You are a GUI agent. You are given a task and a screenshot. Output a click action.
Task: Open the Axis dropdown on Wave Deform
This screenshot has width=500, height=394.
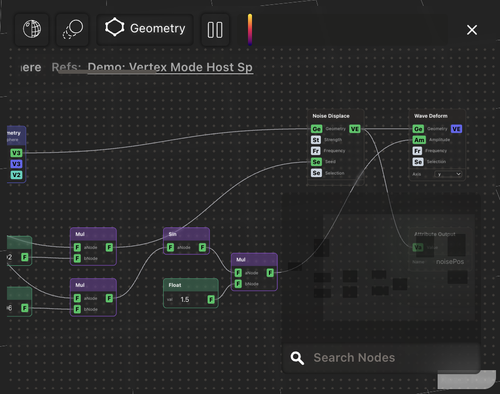tap(448, 174)
